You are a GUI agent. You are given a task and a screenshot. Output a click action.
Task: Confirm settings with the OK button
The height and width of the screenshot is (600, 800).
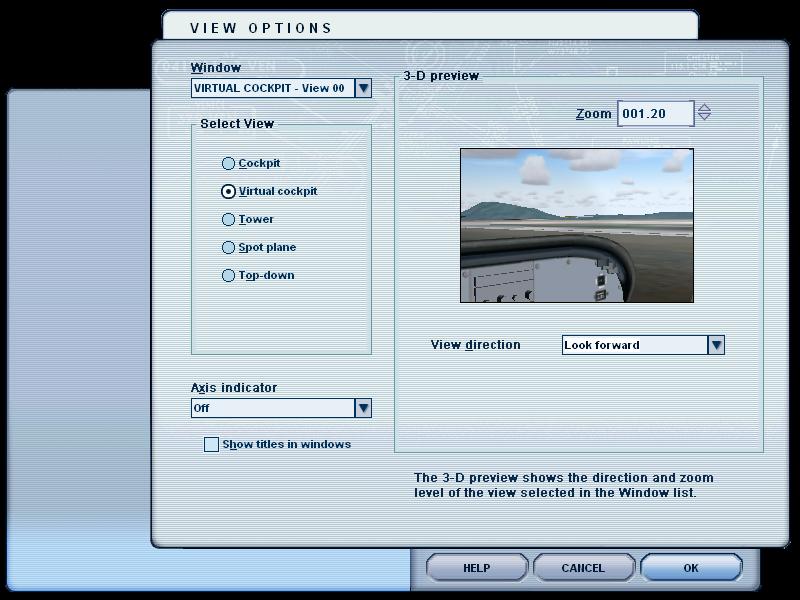pos(691,568)
